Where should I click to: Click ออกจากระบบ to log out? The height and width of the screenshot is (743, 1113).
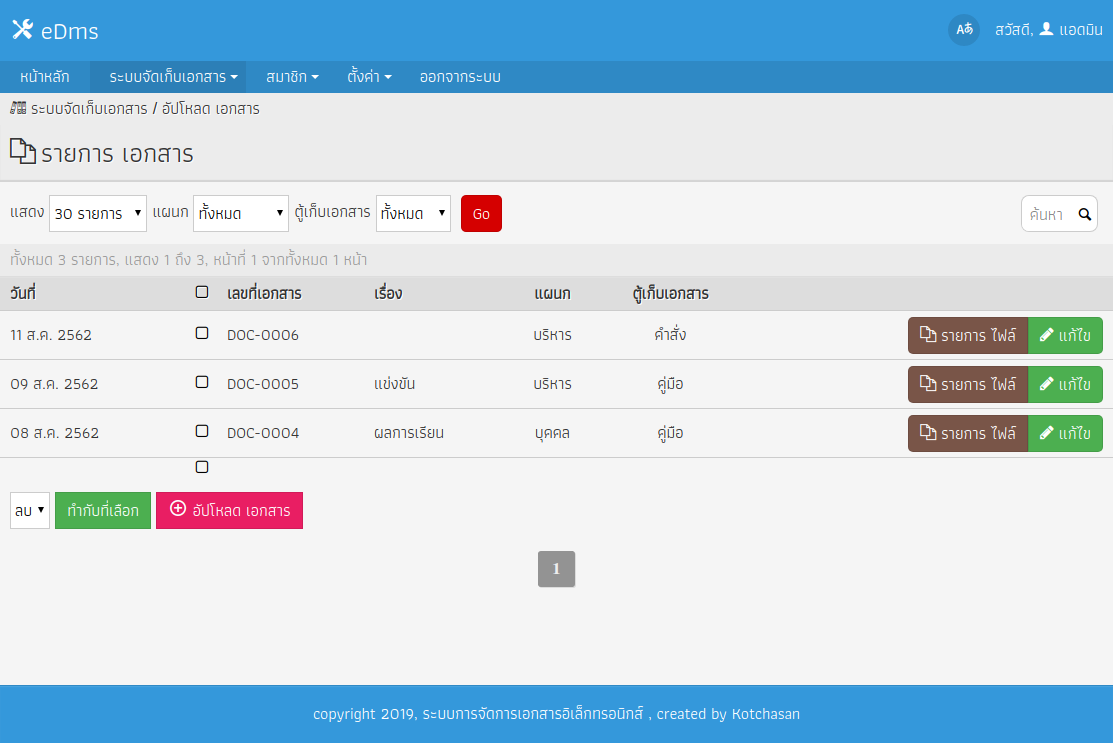(460, 77)
